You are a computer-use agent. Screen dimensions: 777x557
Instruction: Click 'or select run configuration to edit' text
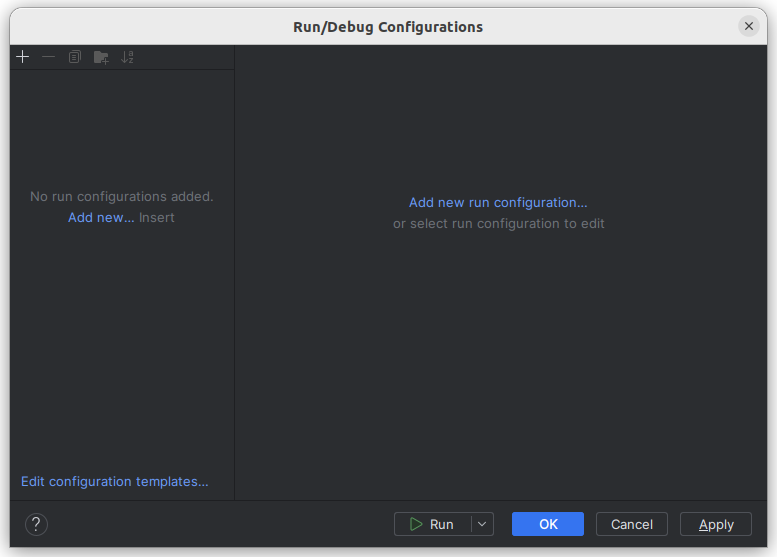[x=498, y=223]
